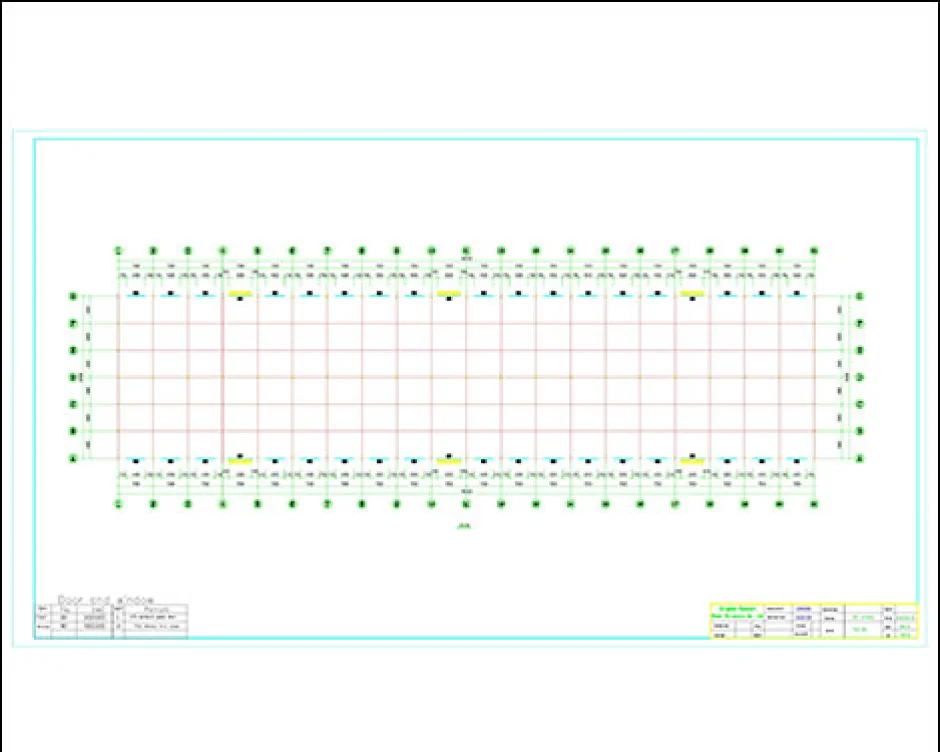The width and height of the screenshot is (940, 752).
Task: Select the first grid bubble in bottom row
Action: [118, 504]
